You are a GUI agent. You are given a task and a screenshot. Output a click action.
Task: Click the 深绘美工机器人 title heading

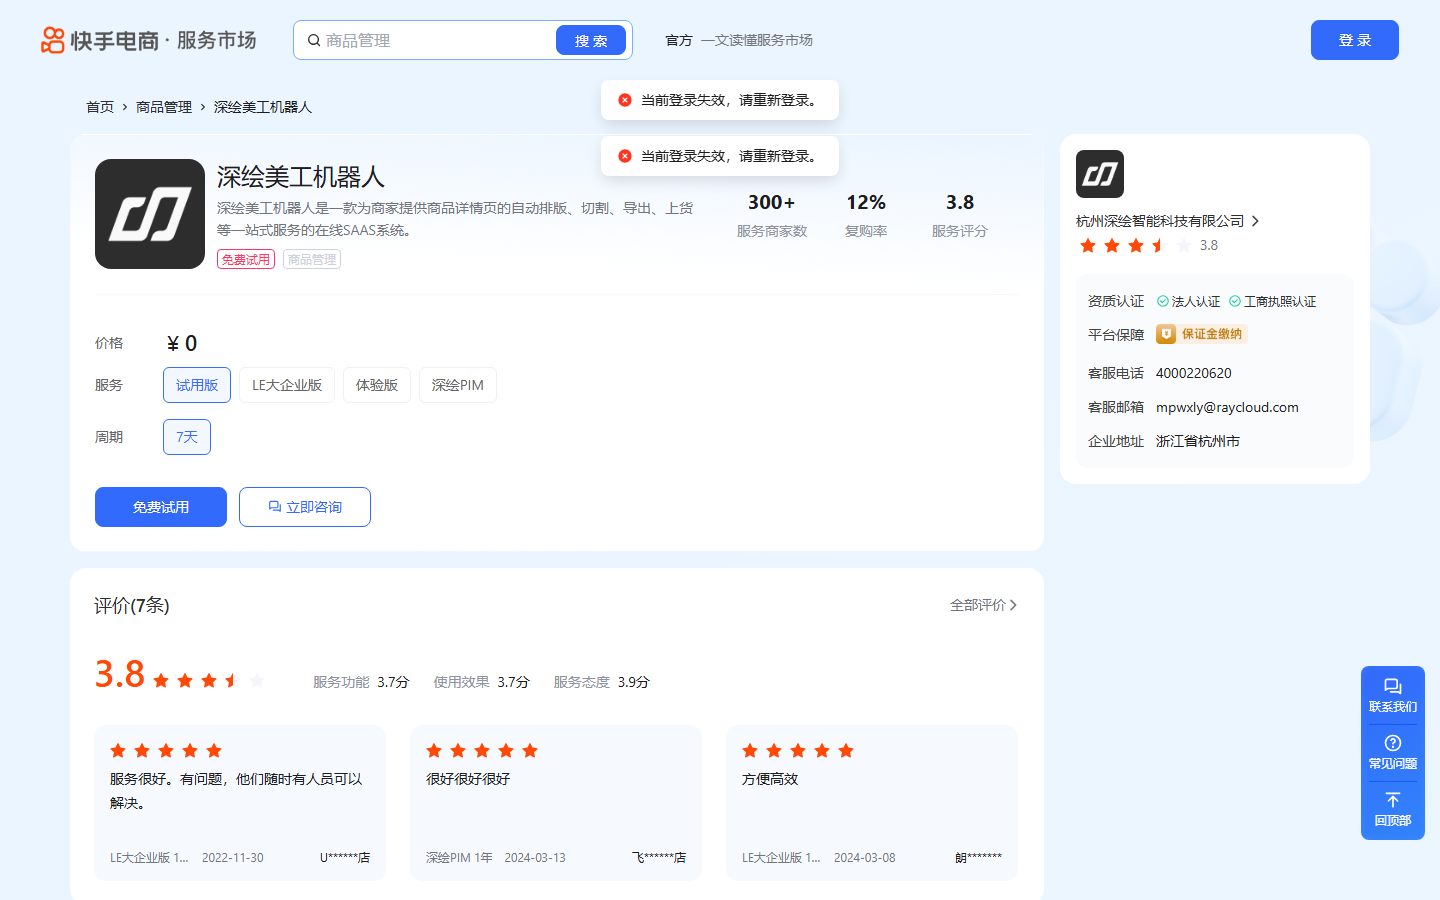click(301, 177)
